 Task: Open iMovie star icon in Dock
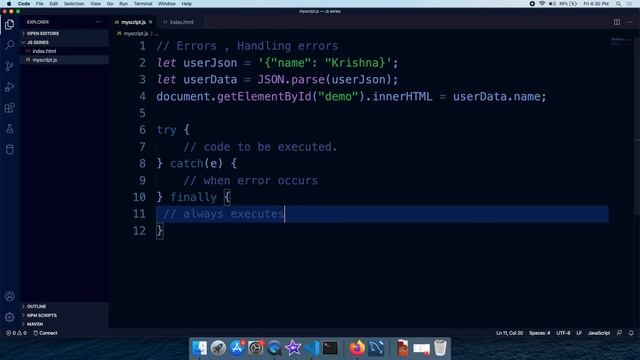[293, 348]
